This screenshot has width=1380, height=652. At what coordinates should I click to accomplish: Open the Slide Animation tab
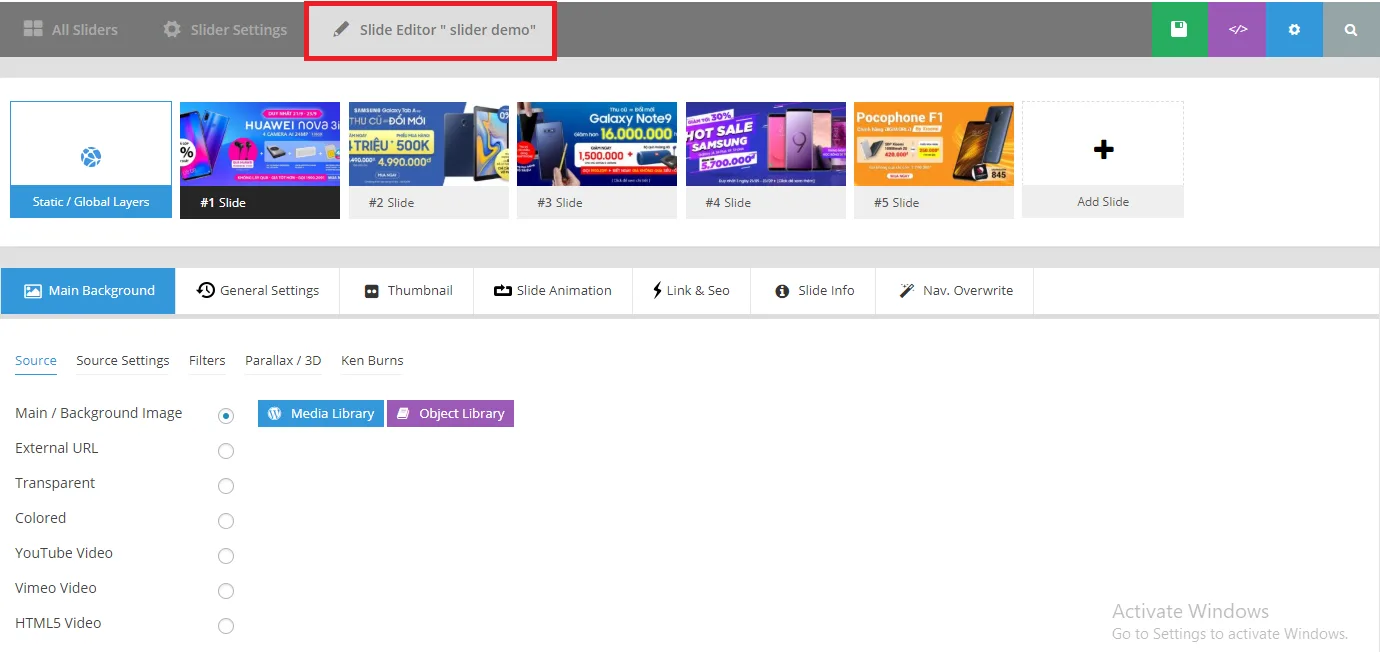[x=553, y=291]
